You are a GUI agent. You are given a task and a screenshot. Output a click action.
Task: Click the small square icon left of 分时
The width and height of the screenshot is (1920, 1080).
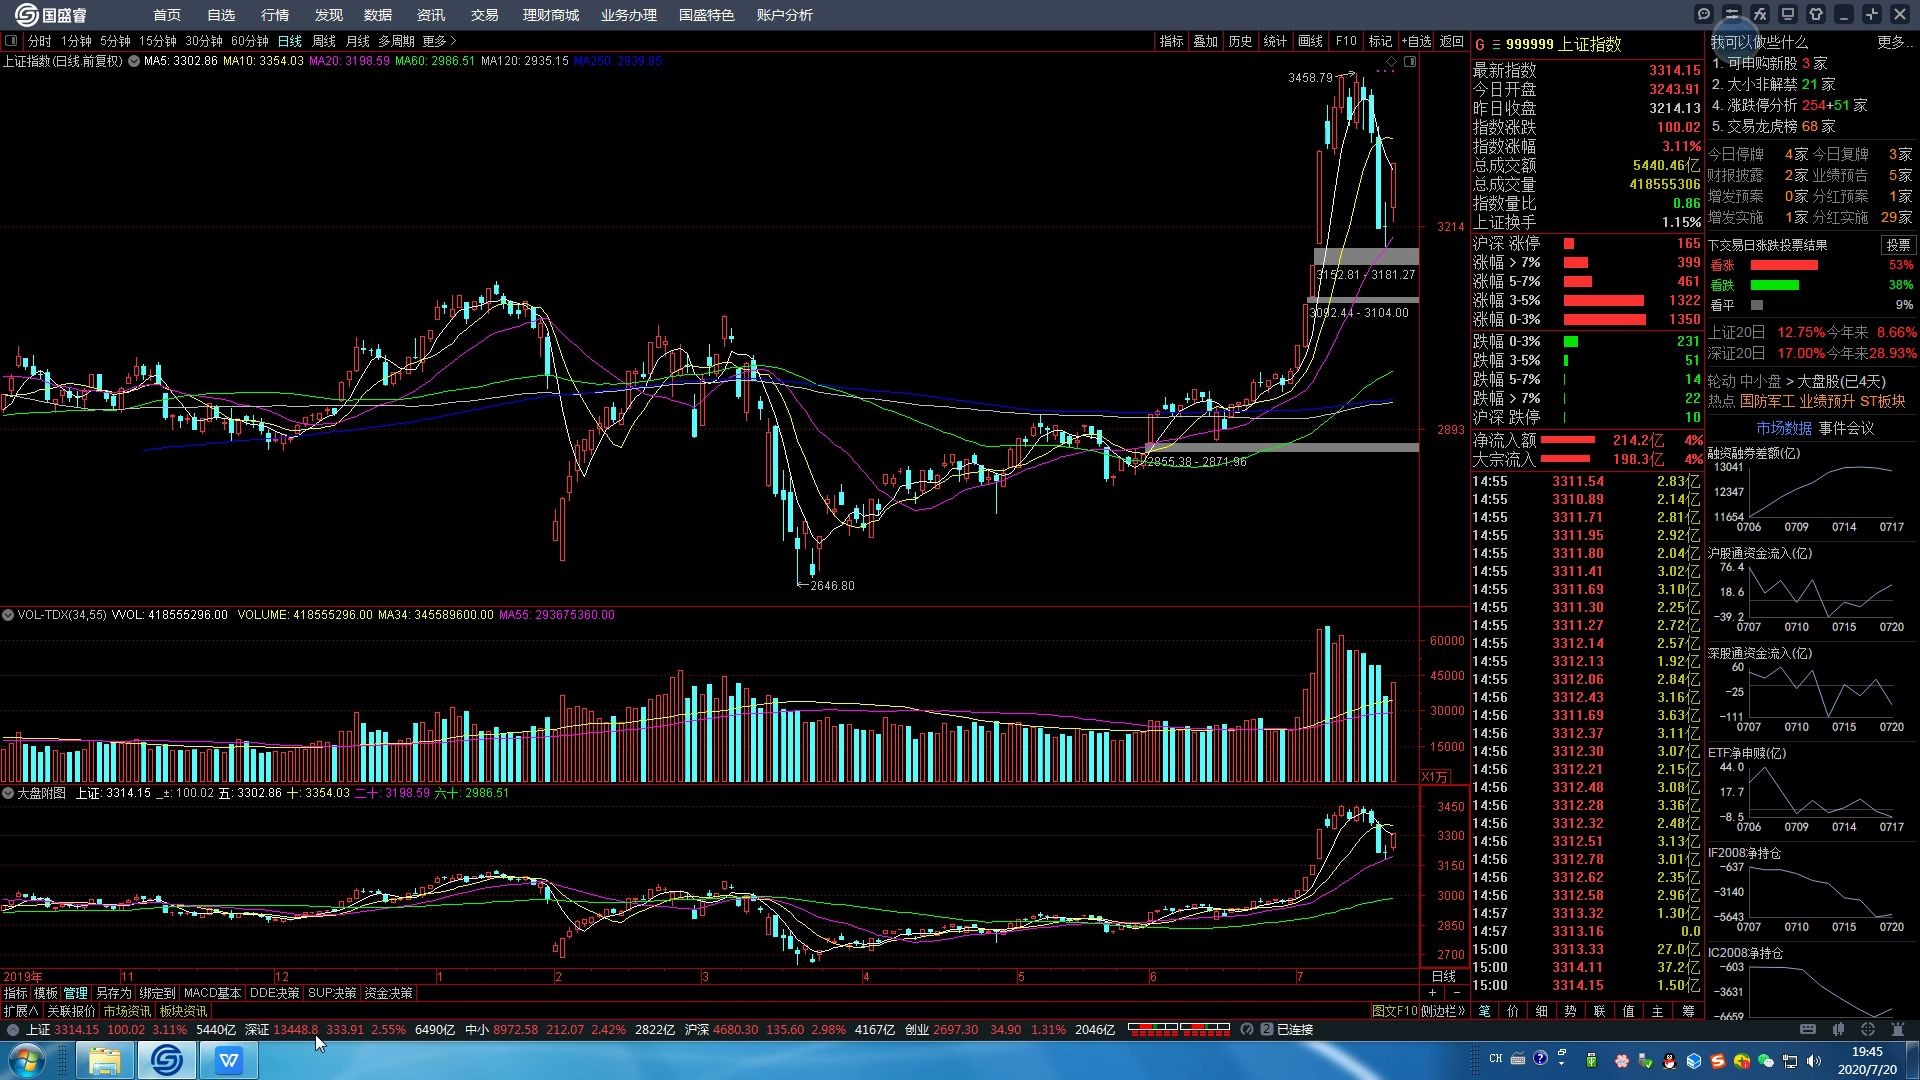(12, 41)
